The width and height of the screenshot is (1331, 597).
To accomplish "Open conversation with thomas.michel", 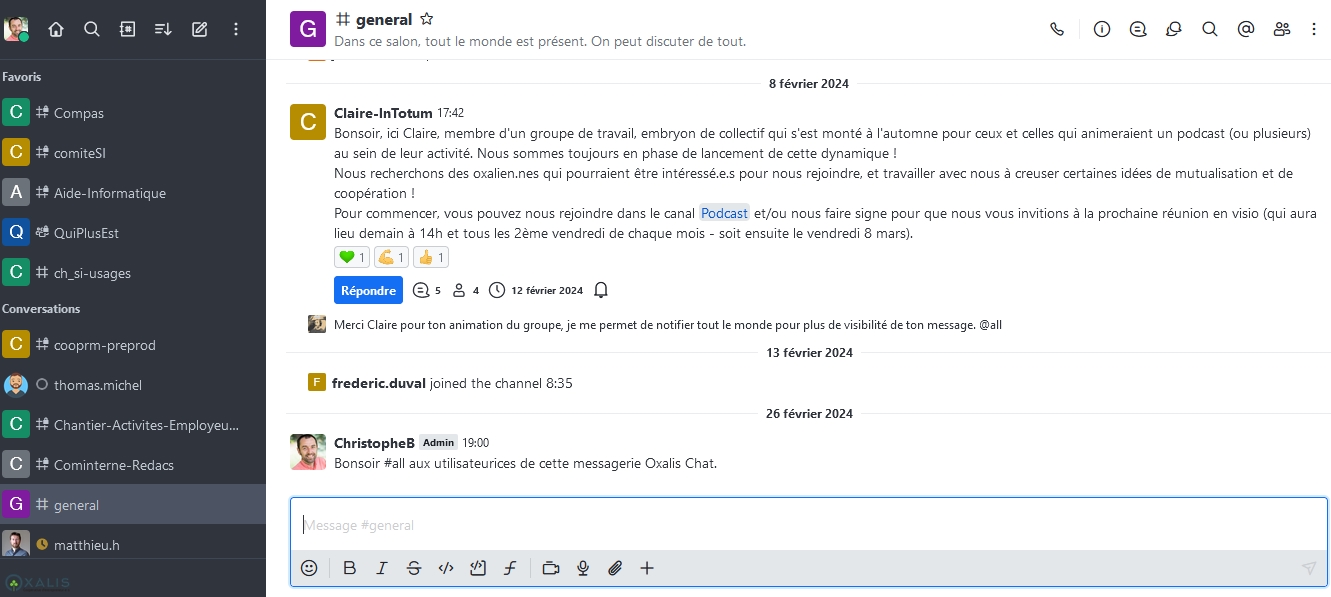I will pyautogui.click(x=98, y=385).
